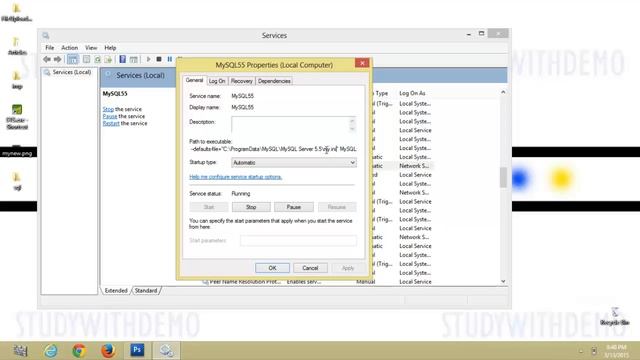The width and height of the screenshot is (640, 360).
Task: Click the Stop the service link
Action: [x=108, y=109]
